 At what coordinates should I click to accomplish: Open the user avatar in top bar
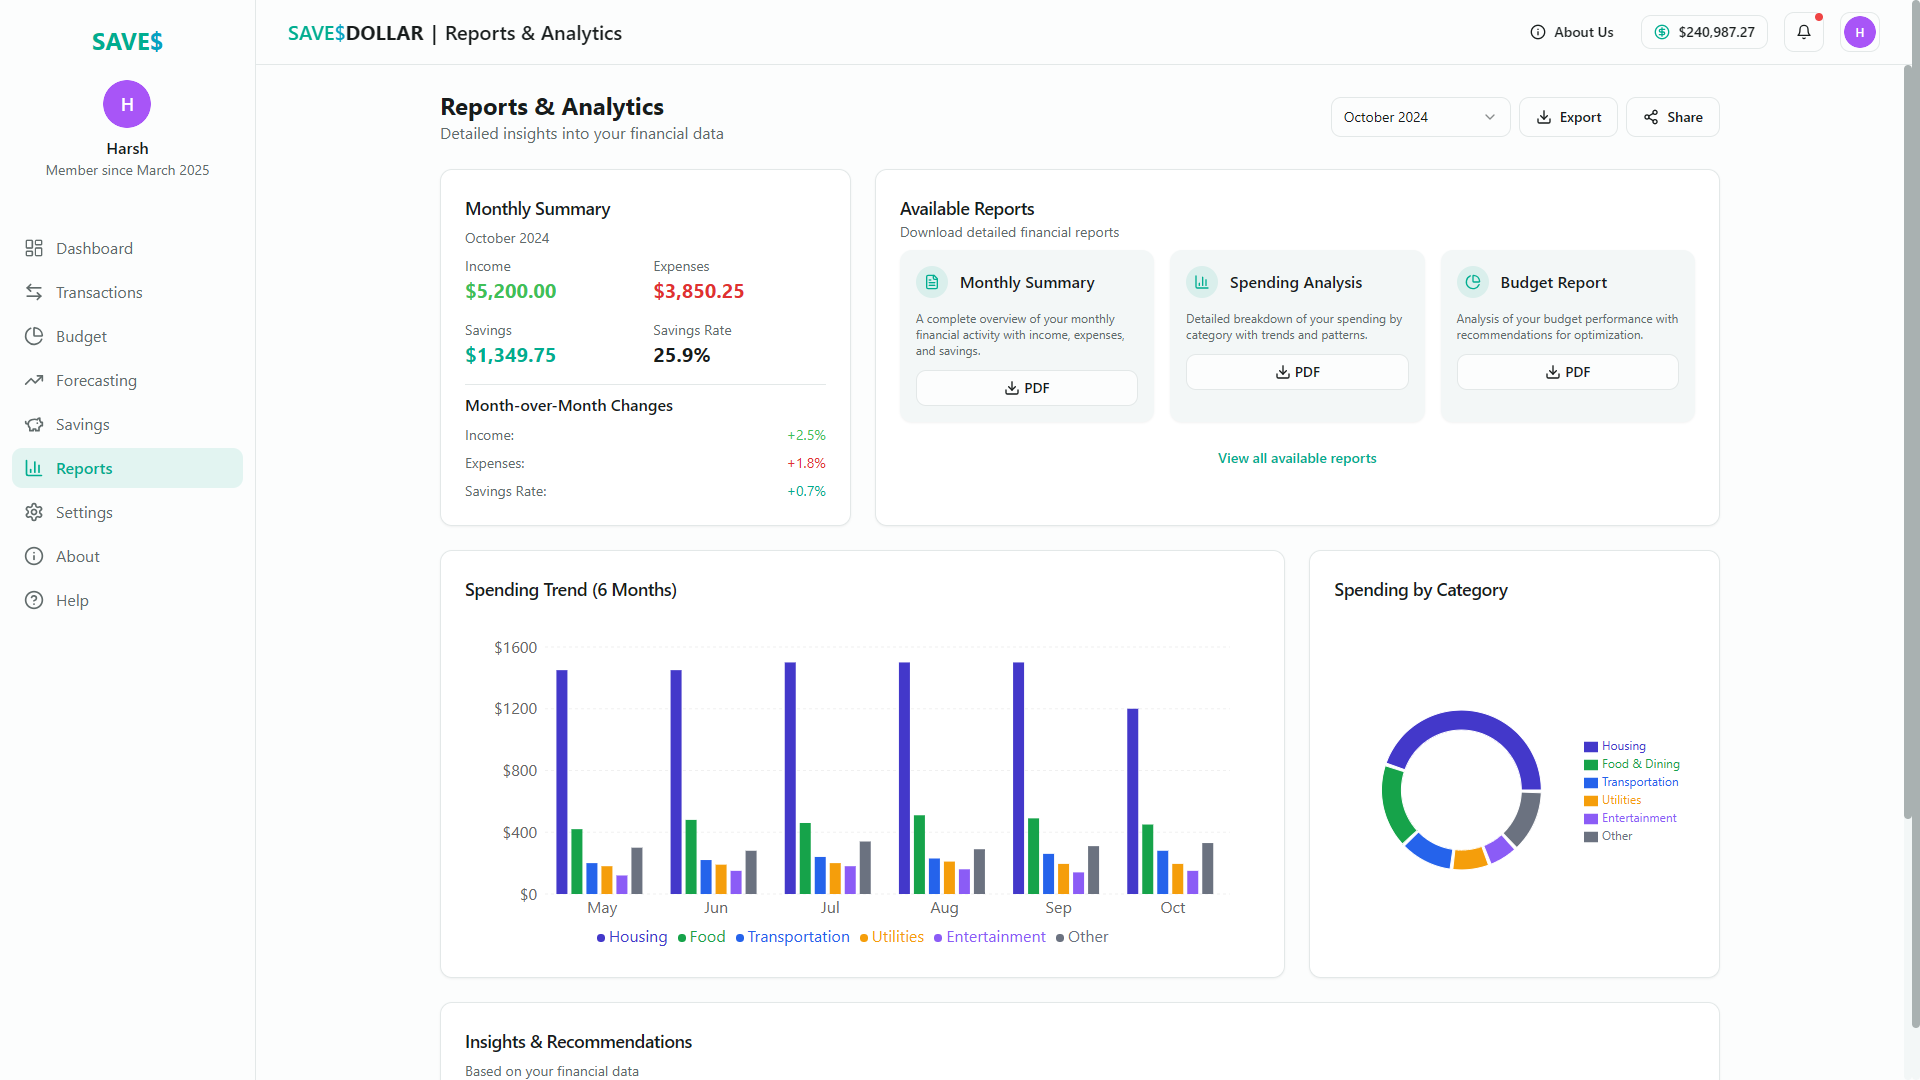[1859, 32]
